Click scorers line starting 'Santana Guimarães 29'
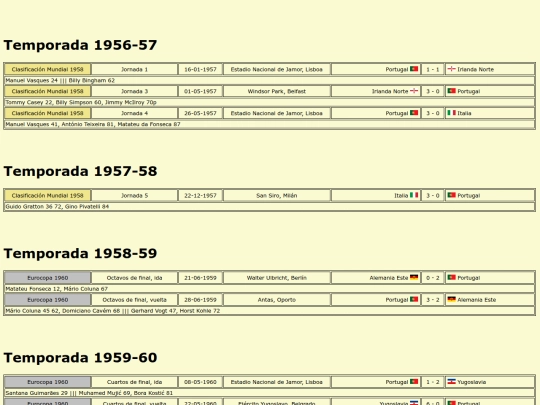Viewport: 540px width, 405px height. [269, 393]
